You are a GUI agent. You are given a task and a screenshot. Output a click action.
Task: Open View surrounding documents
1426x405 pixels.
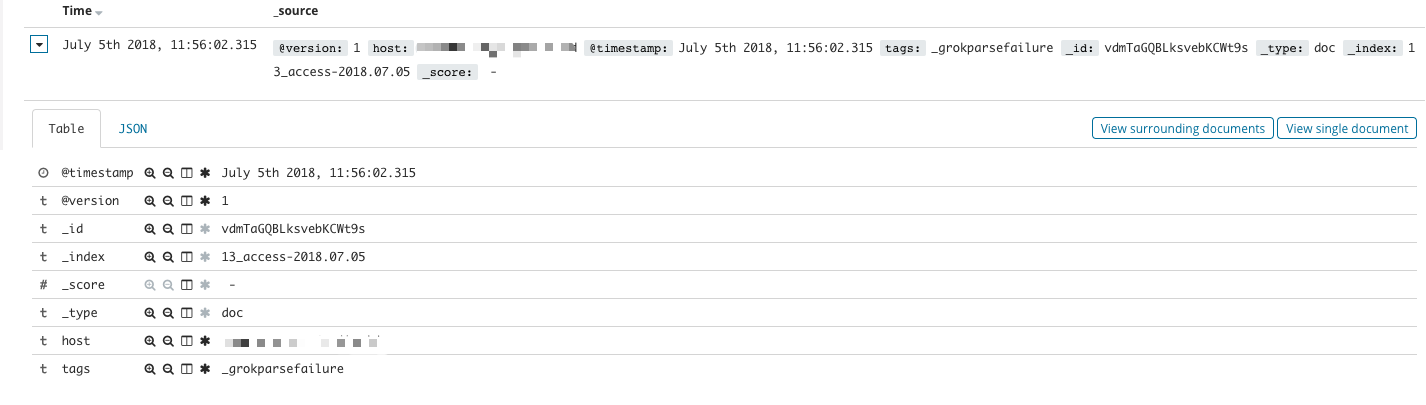(1183, 128)
